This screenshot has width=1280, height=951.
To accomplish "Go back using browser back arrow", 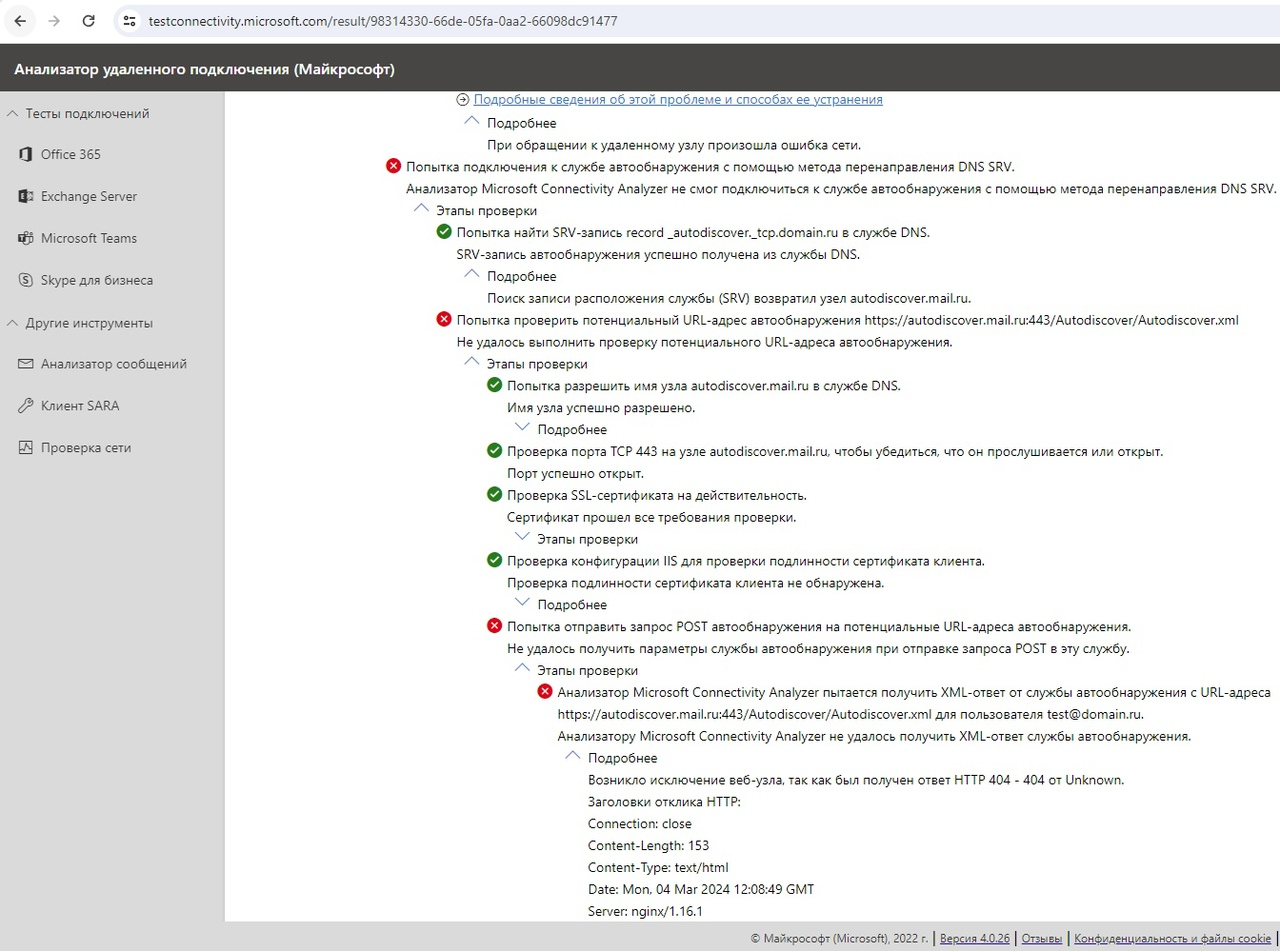I will (20, 20).
